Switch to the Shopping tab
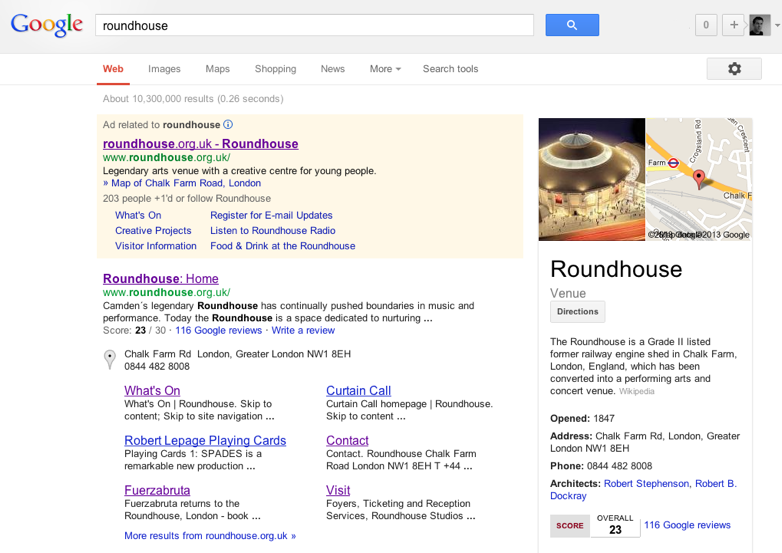The width and height of the screenshot is (782, 553). click(x=275, y=69)
